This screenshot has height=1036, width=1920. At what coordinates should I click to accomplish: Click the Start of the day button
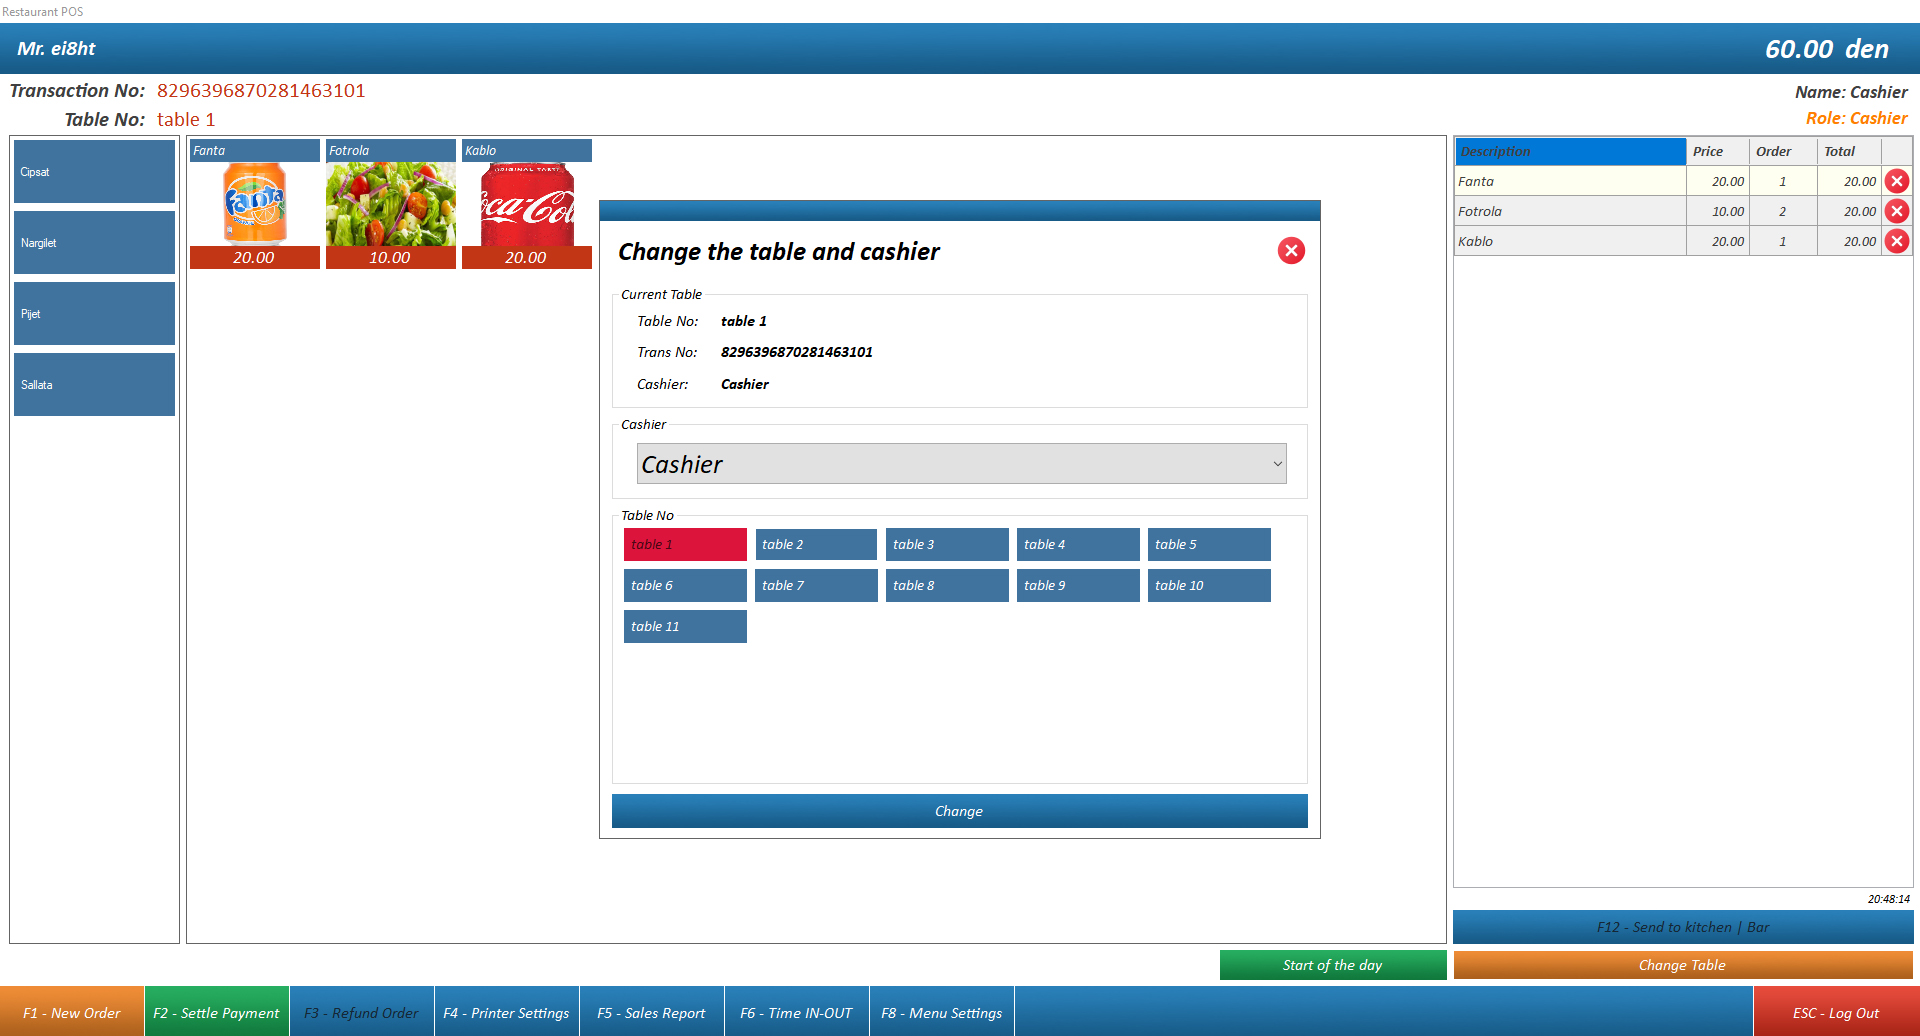click(x=1332, y=965)
